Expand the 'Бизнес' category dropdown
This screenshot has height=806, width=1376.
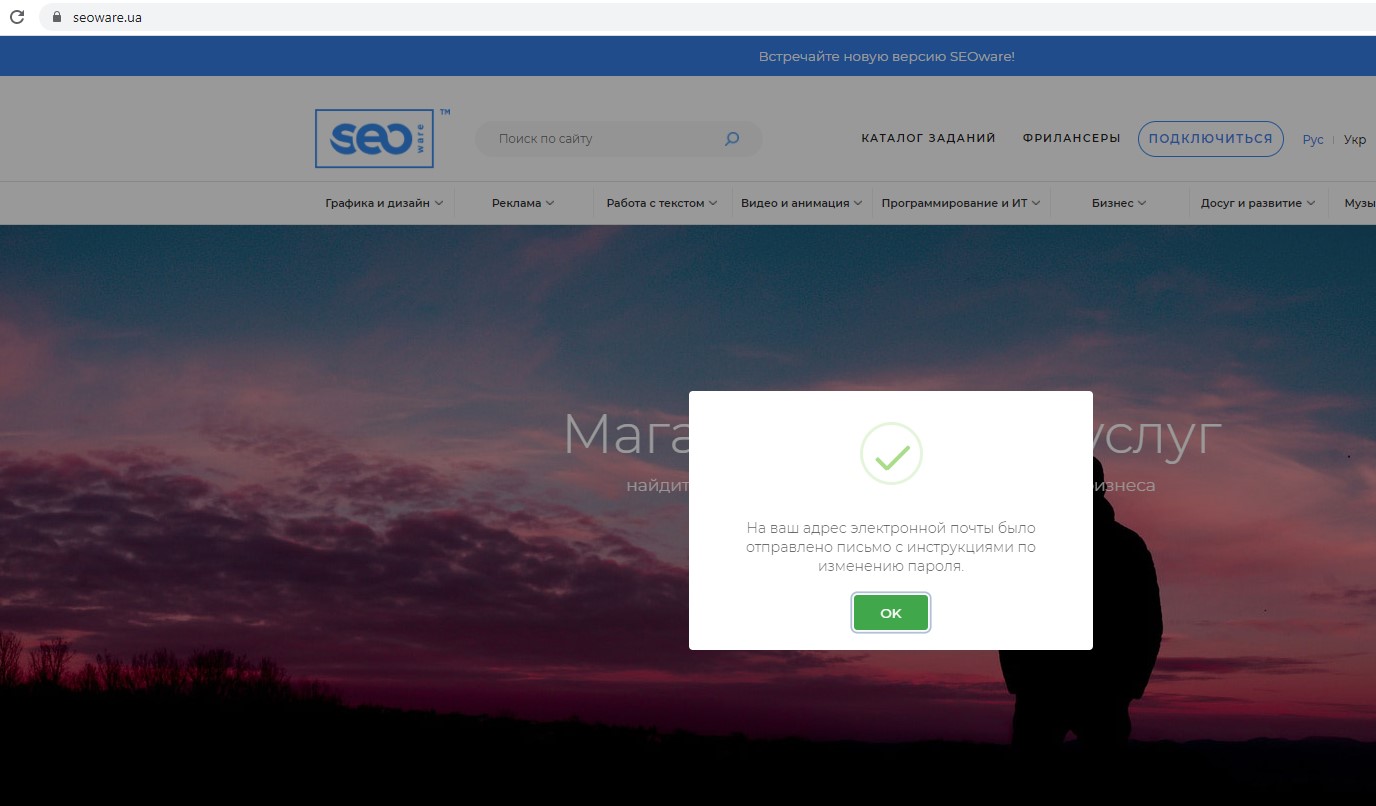point(1119,203)
